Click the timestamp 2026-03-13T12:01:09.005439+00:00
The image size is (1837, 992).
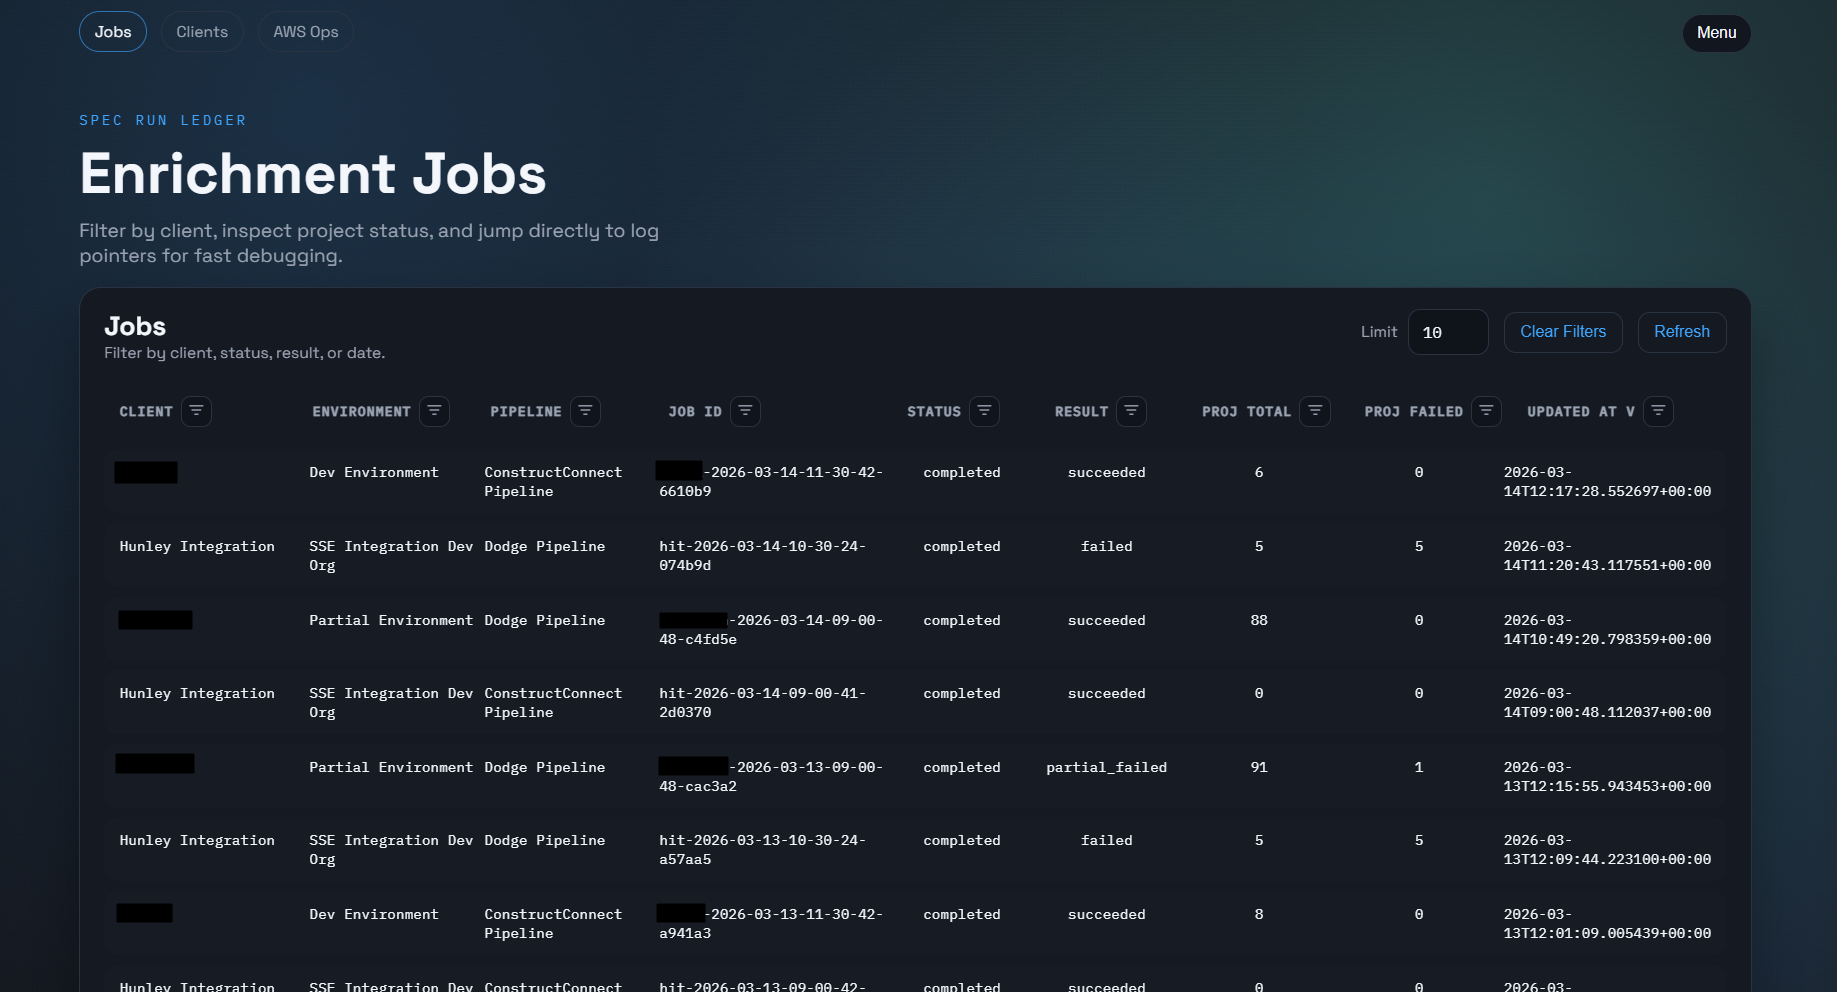coord(1607,924)
